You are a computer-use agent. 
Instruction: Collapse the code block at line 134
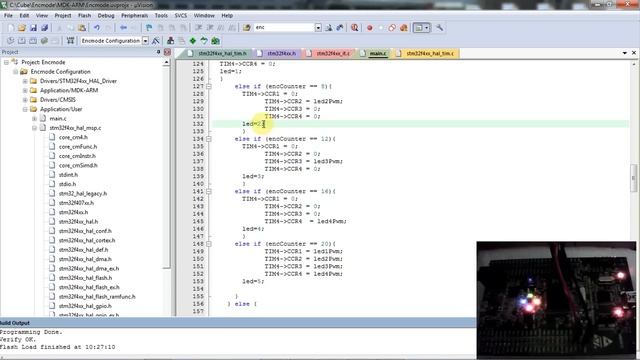tap(209, 139)
